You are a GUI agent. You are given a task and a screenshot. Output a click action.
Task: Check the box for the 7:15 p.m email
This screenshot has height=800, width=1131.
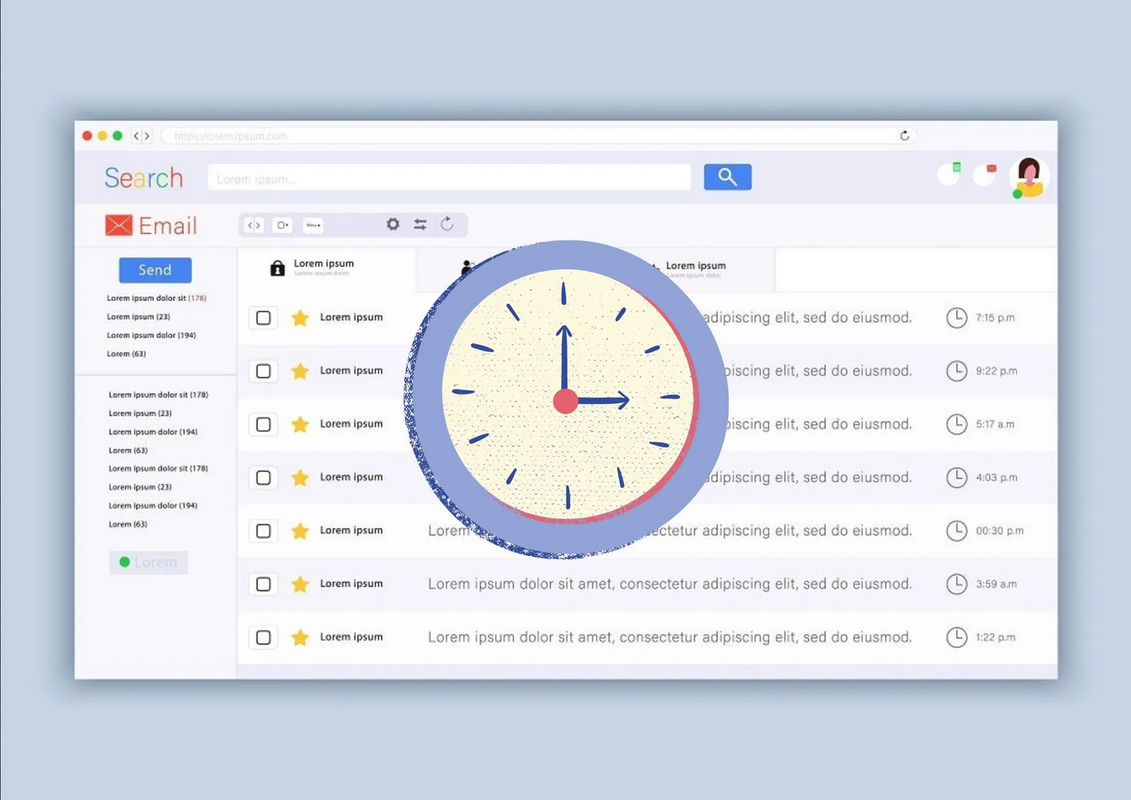263,317
